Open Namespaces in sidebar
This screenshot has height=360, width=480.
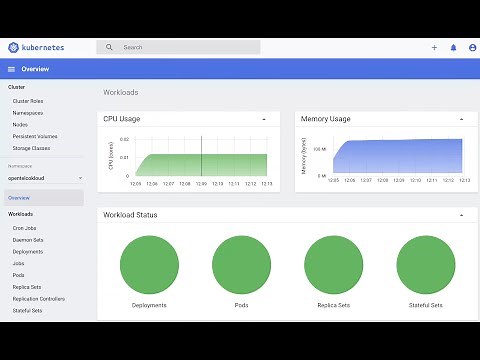coord(28,113)
